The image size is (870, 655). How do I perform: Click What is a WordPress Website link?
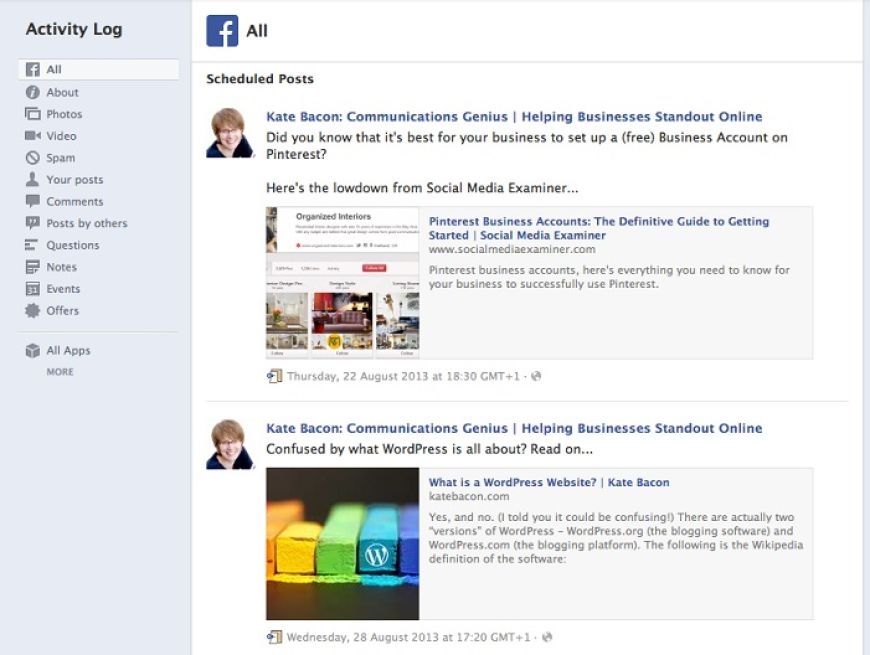(x=549, y=483)
